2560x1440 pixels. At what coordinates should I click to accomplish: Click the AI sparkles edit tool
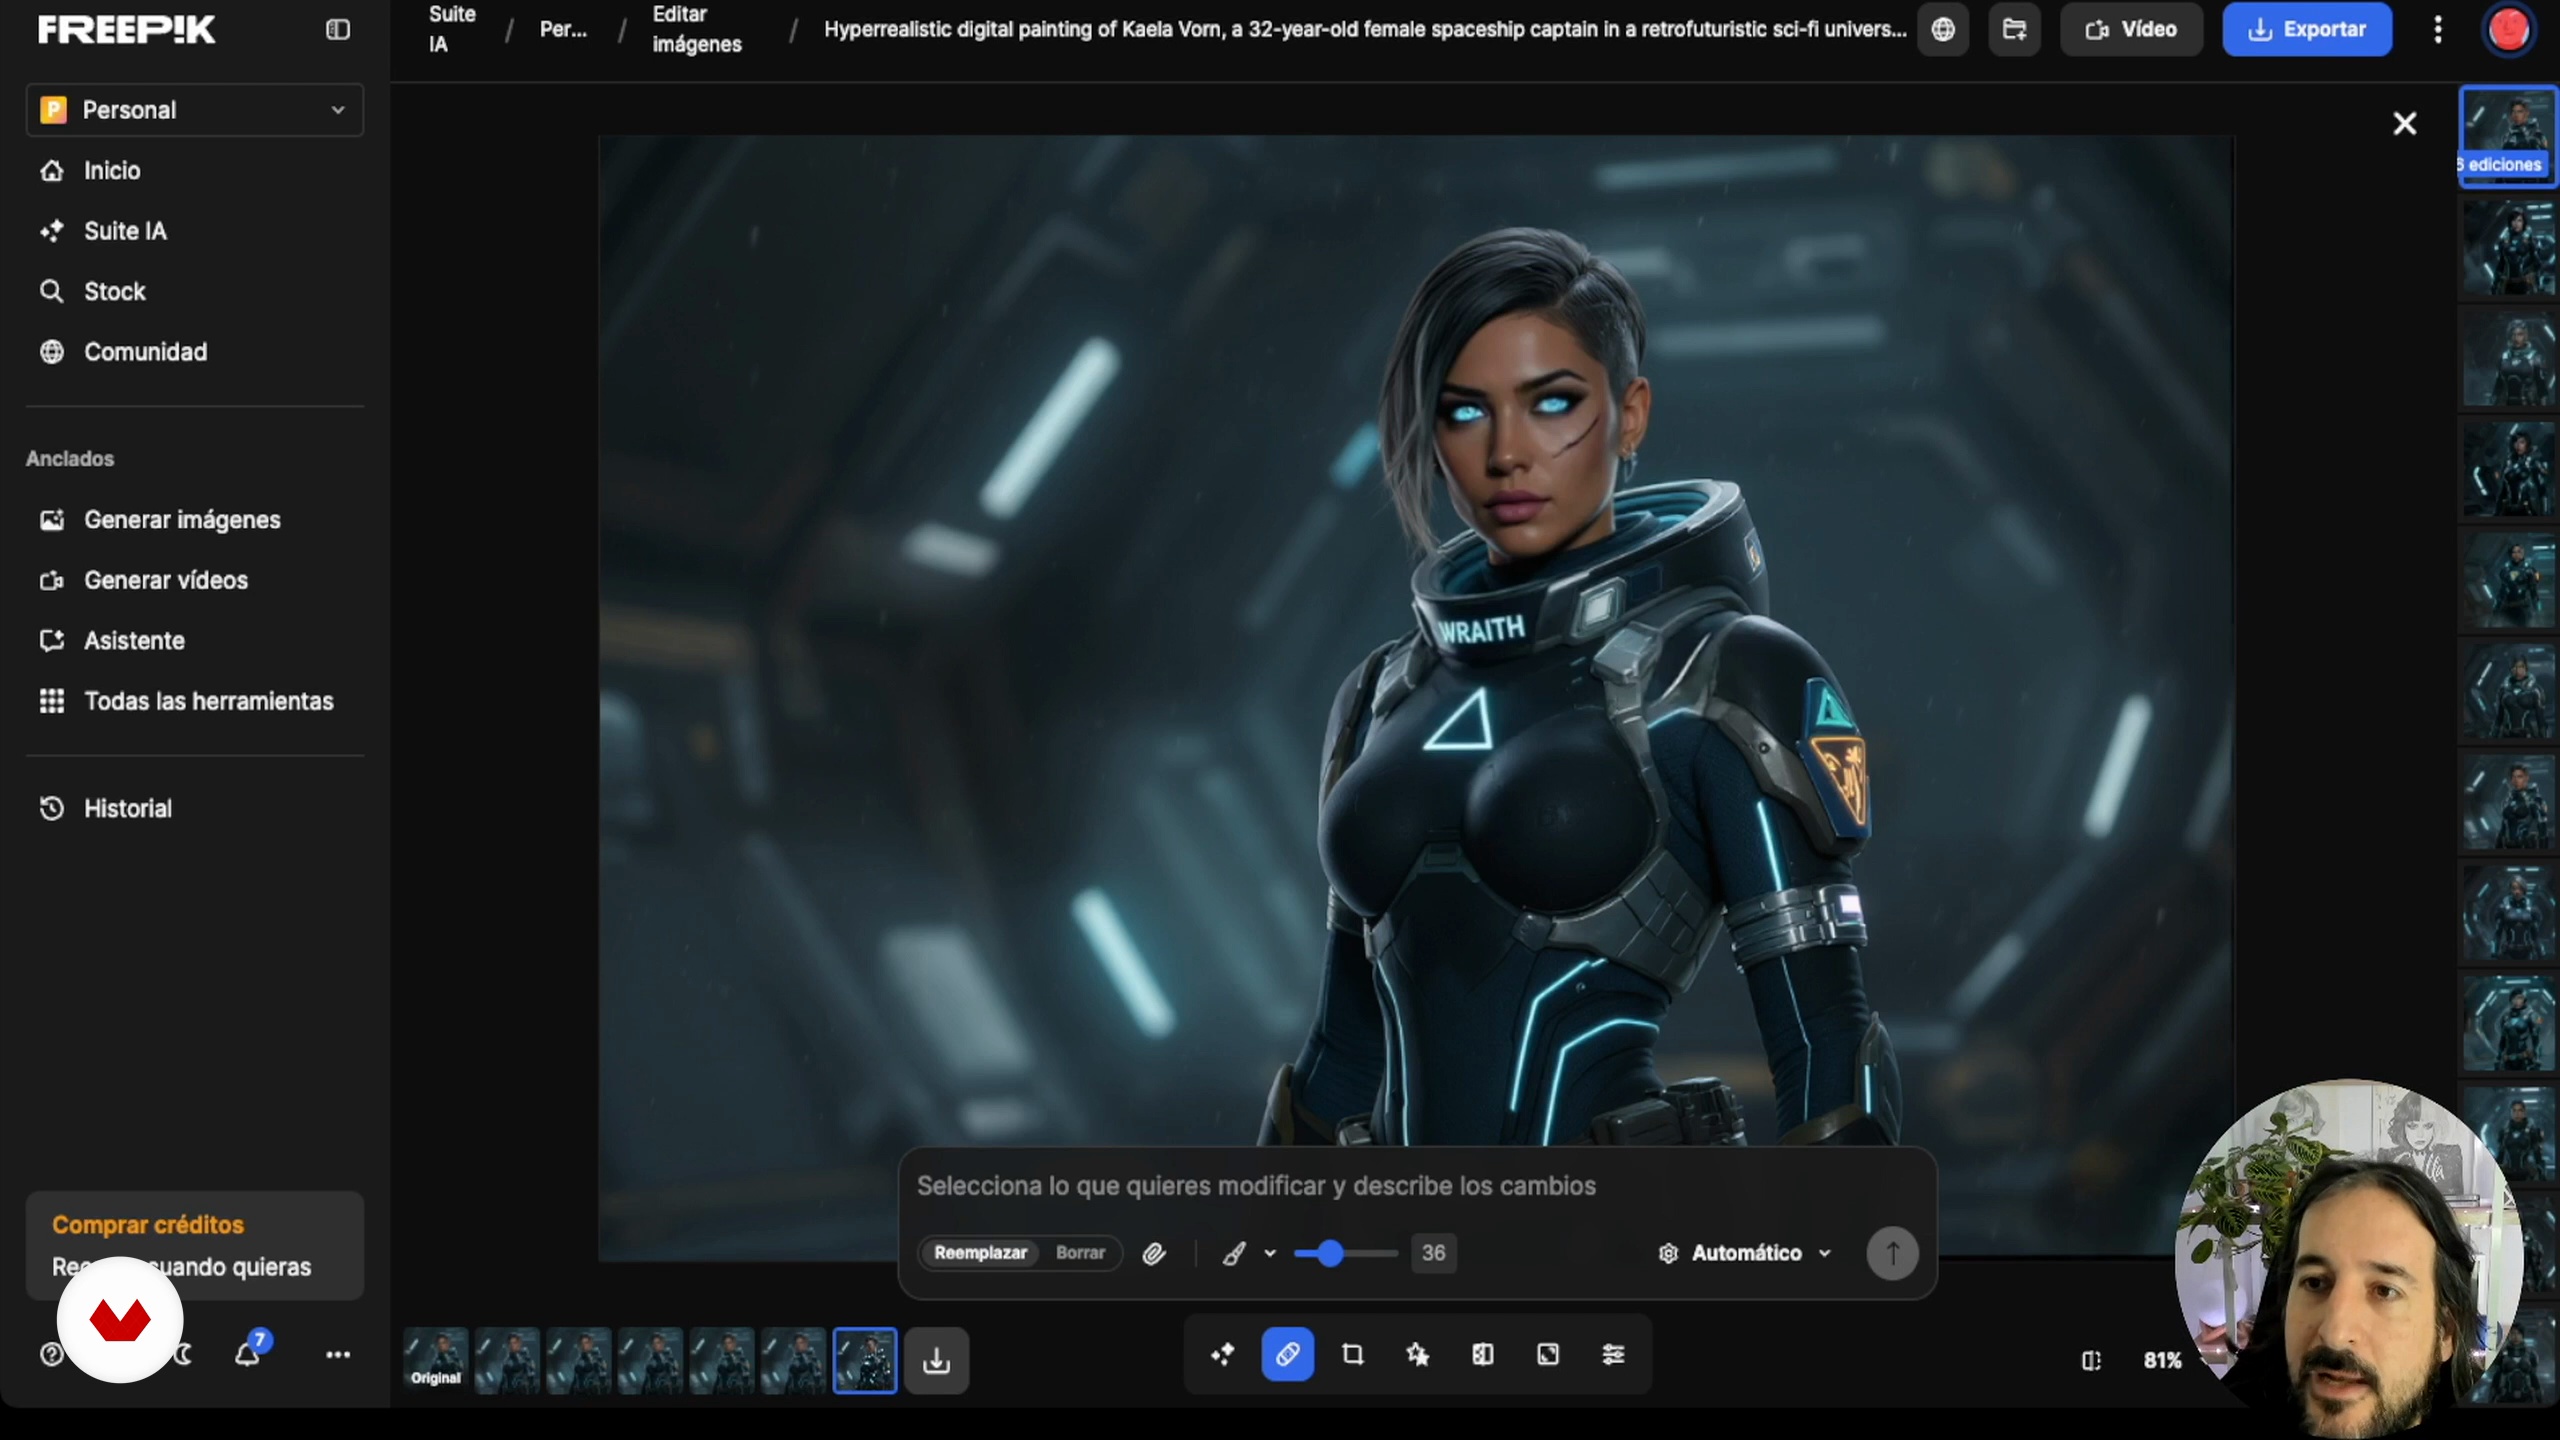click(1223, 1354)
